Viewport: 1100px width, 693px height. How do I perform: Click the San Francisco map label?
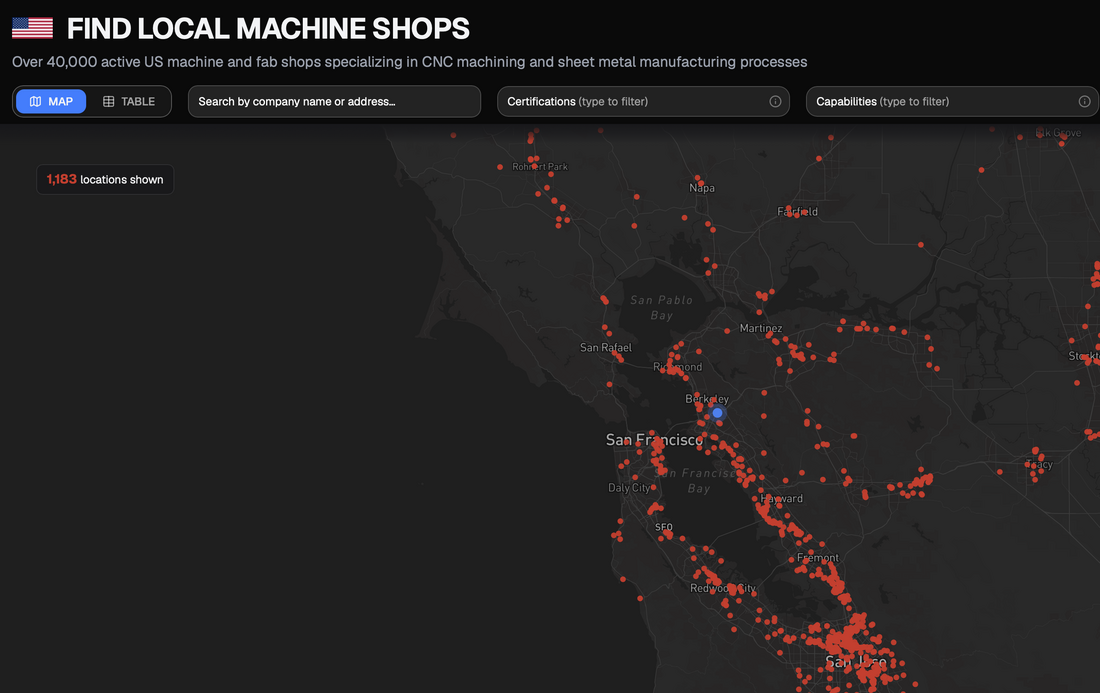click(x=654, y=440)
